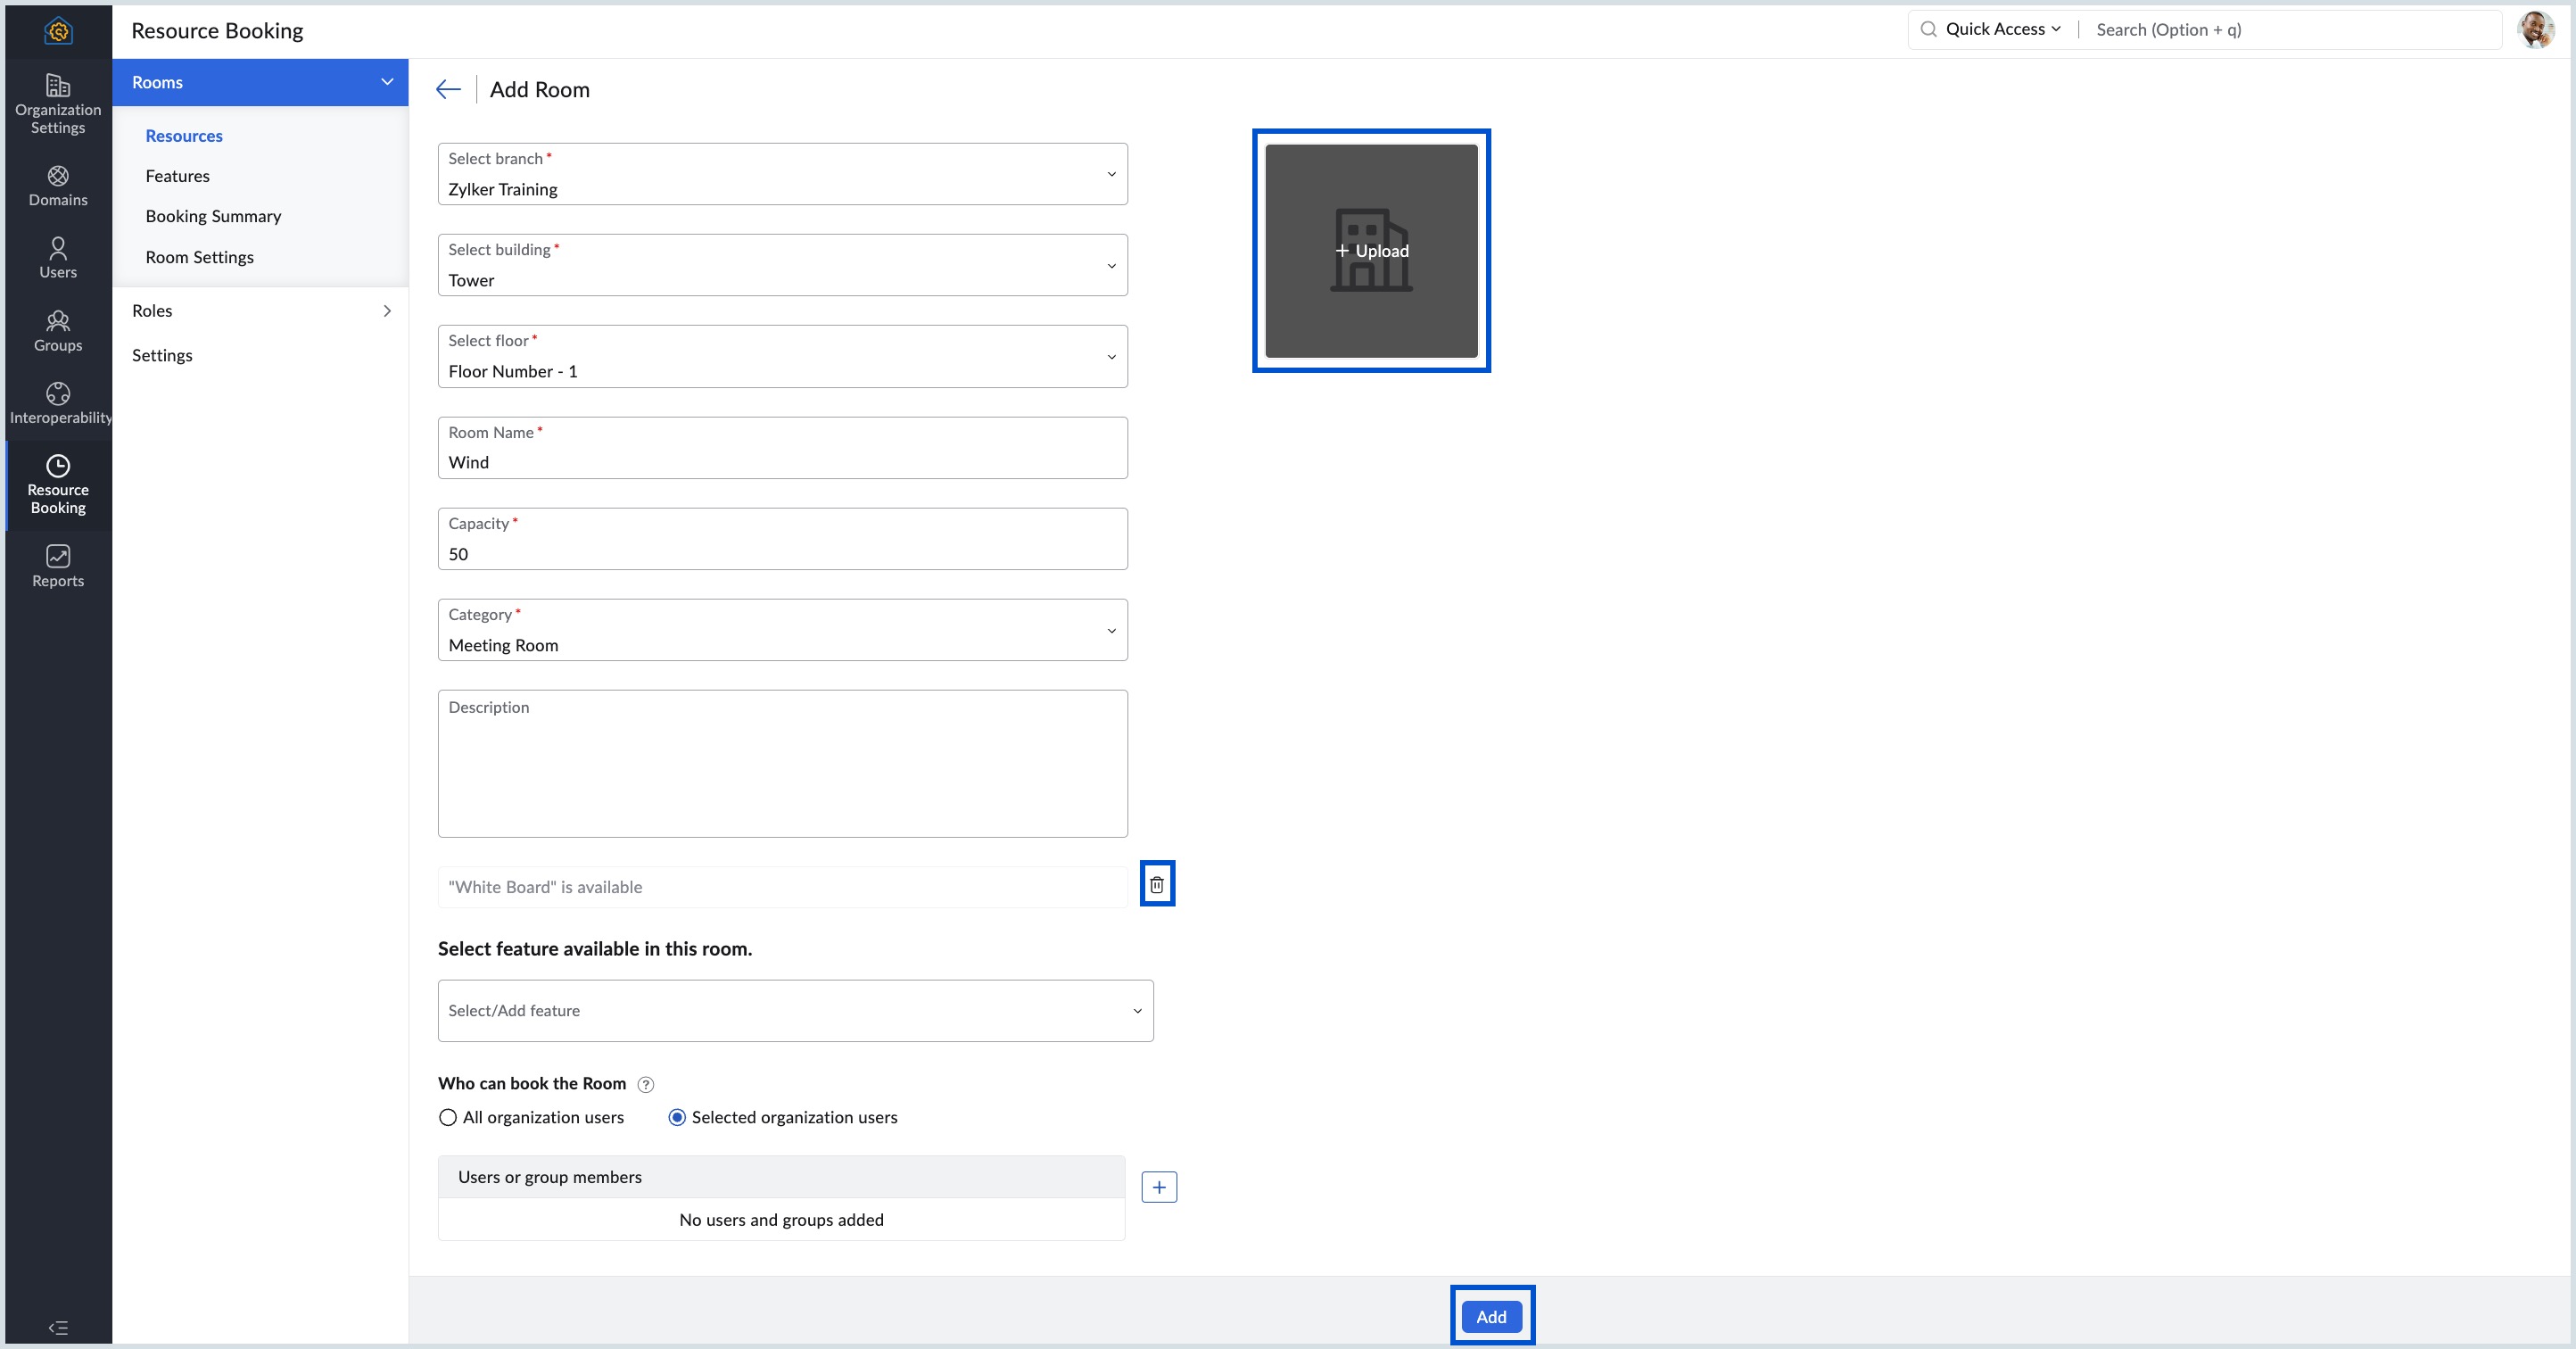Add users or groups with plus icon
The image size is (2576, 1349).
(1159, 1187)
